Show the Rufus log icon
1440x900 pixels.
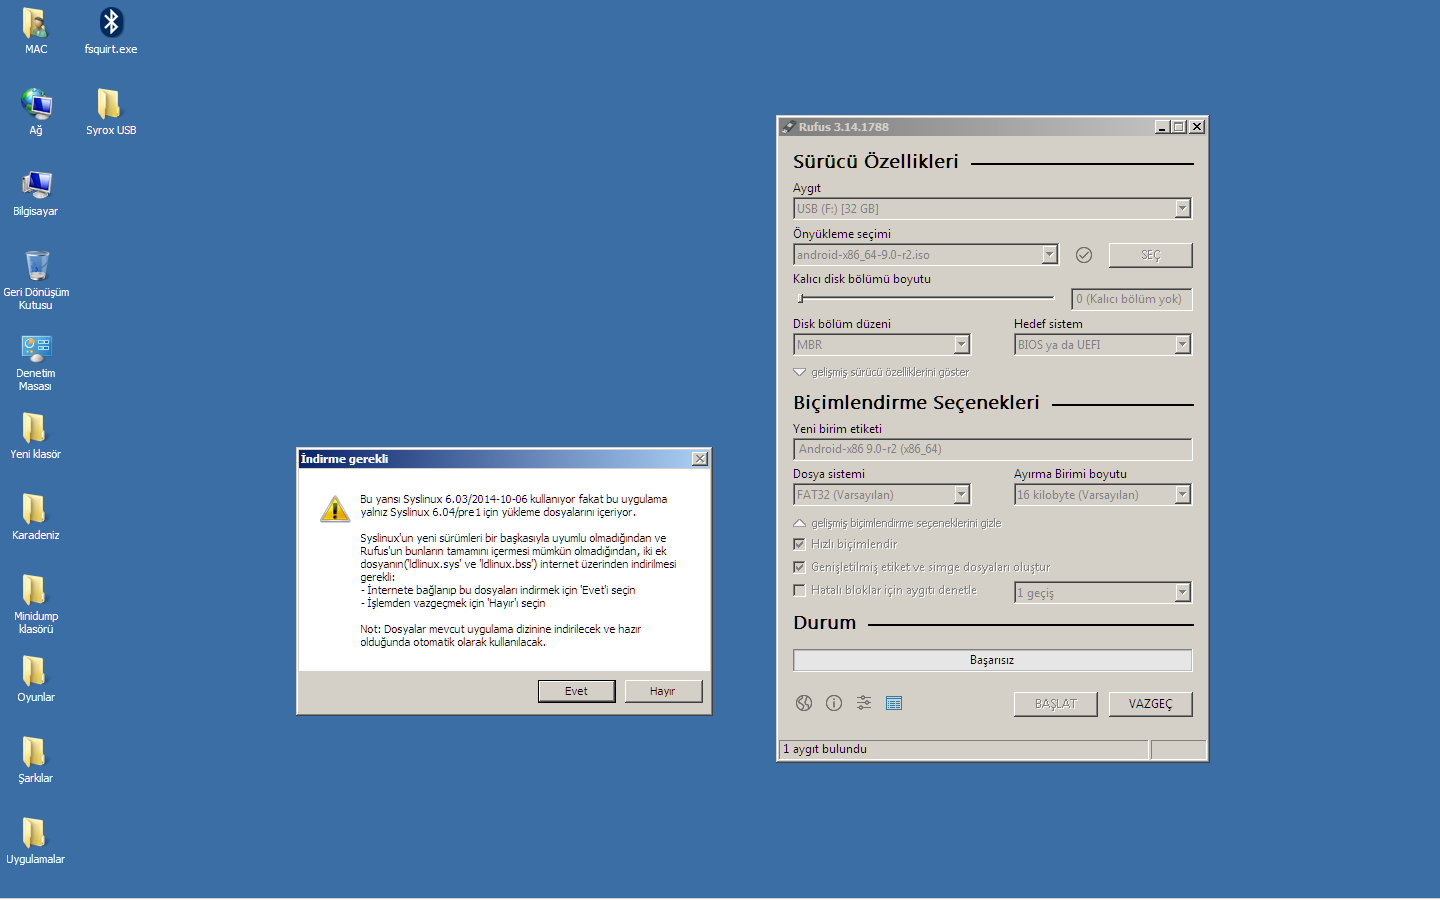(x=894, y=703)
